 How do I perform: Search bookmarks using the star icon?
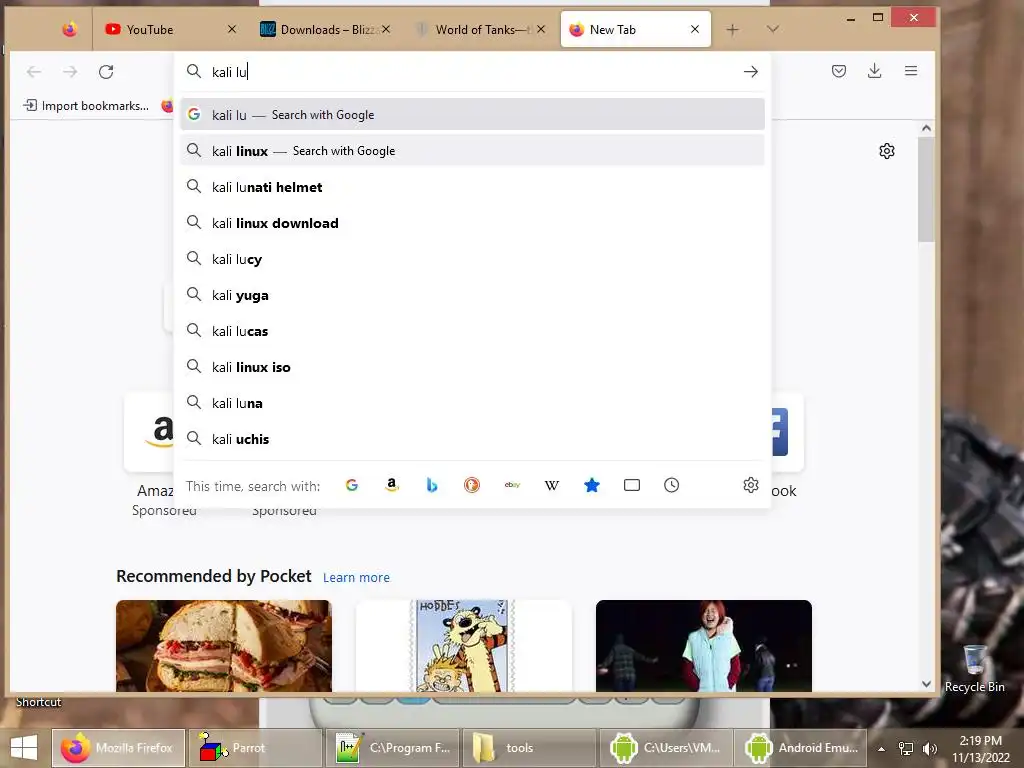592,485
